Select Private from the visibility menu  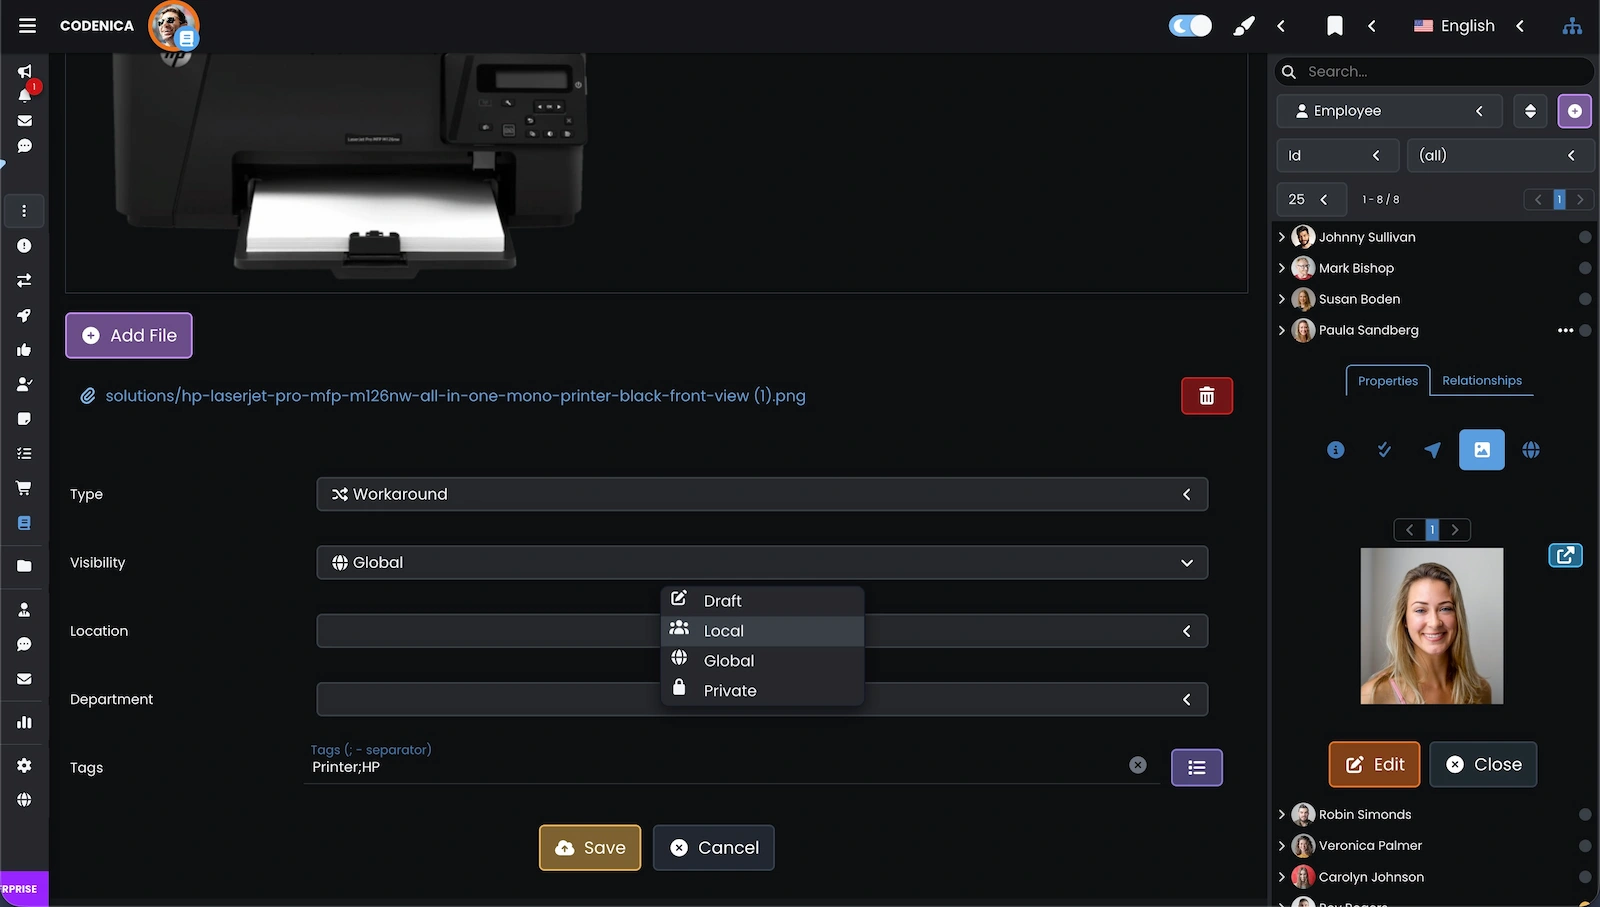tap(729, 690)
